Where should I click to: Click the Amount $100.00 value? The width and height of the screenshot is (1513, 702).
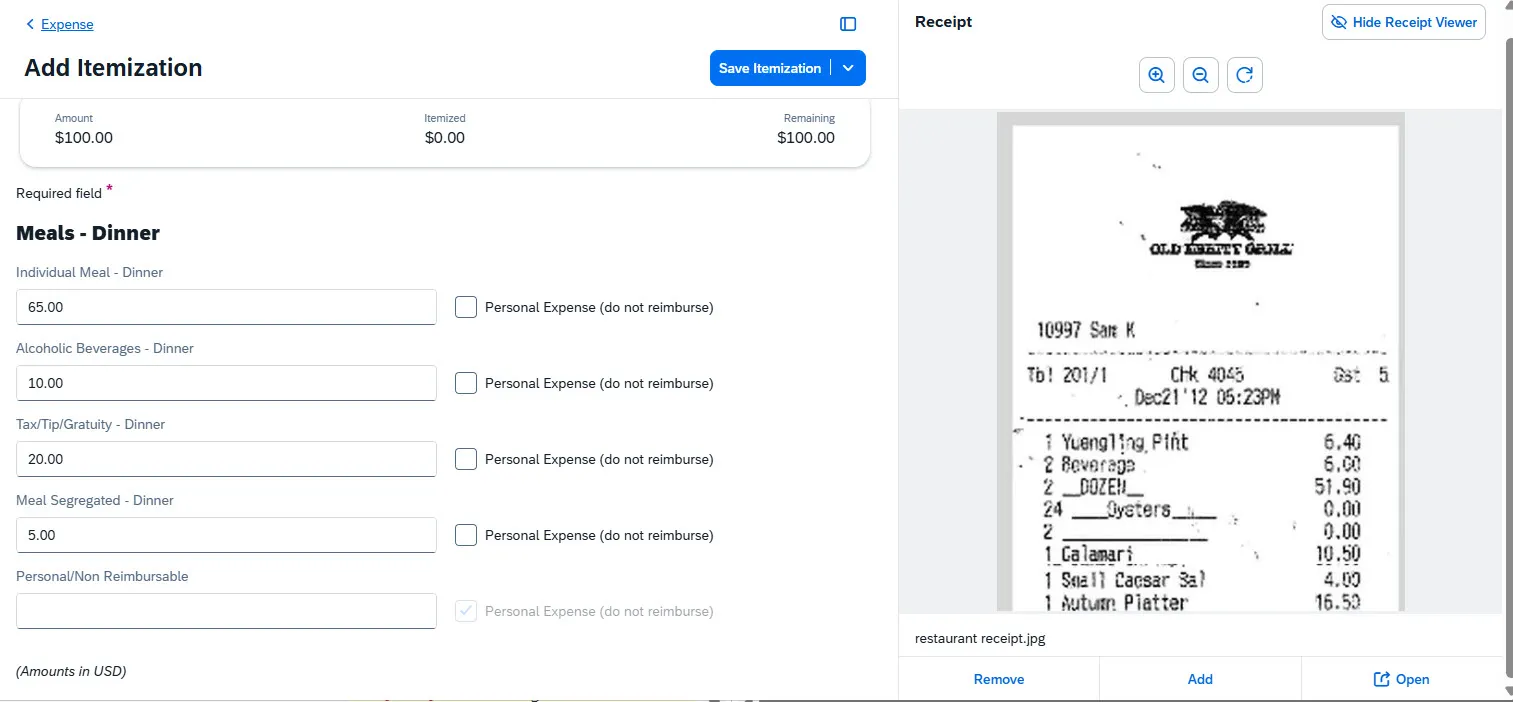[84, 138]
